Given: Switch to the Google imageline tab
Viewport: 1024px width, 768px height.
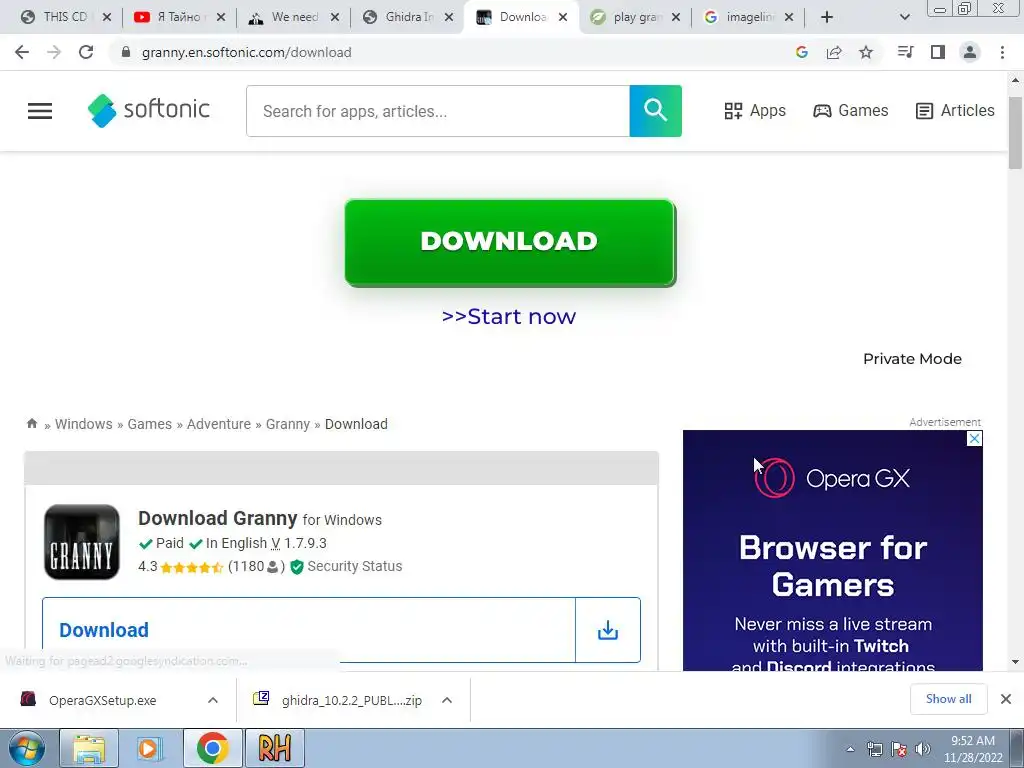Looking at the screenshot, I should click(746, 17).
